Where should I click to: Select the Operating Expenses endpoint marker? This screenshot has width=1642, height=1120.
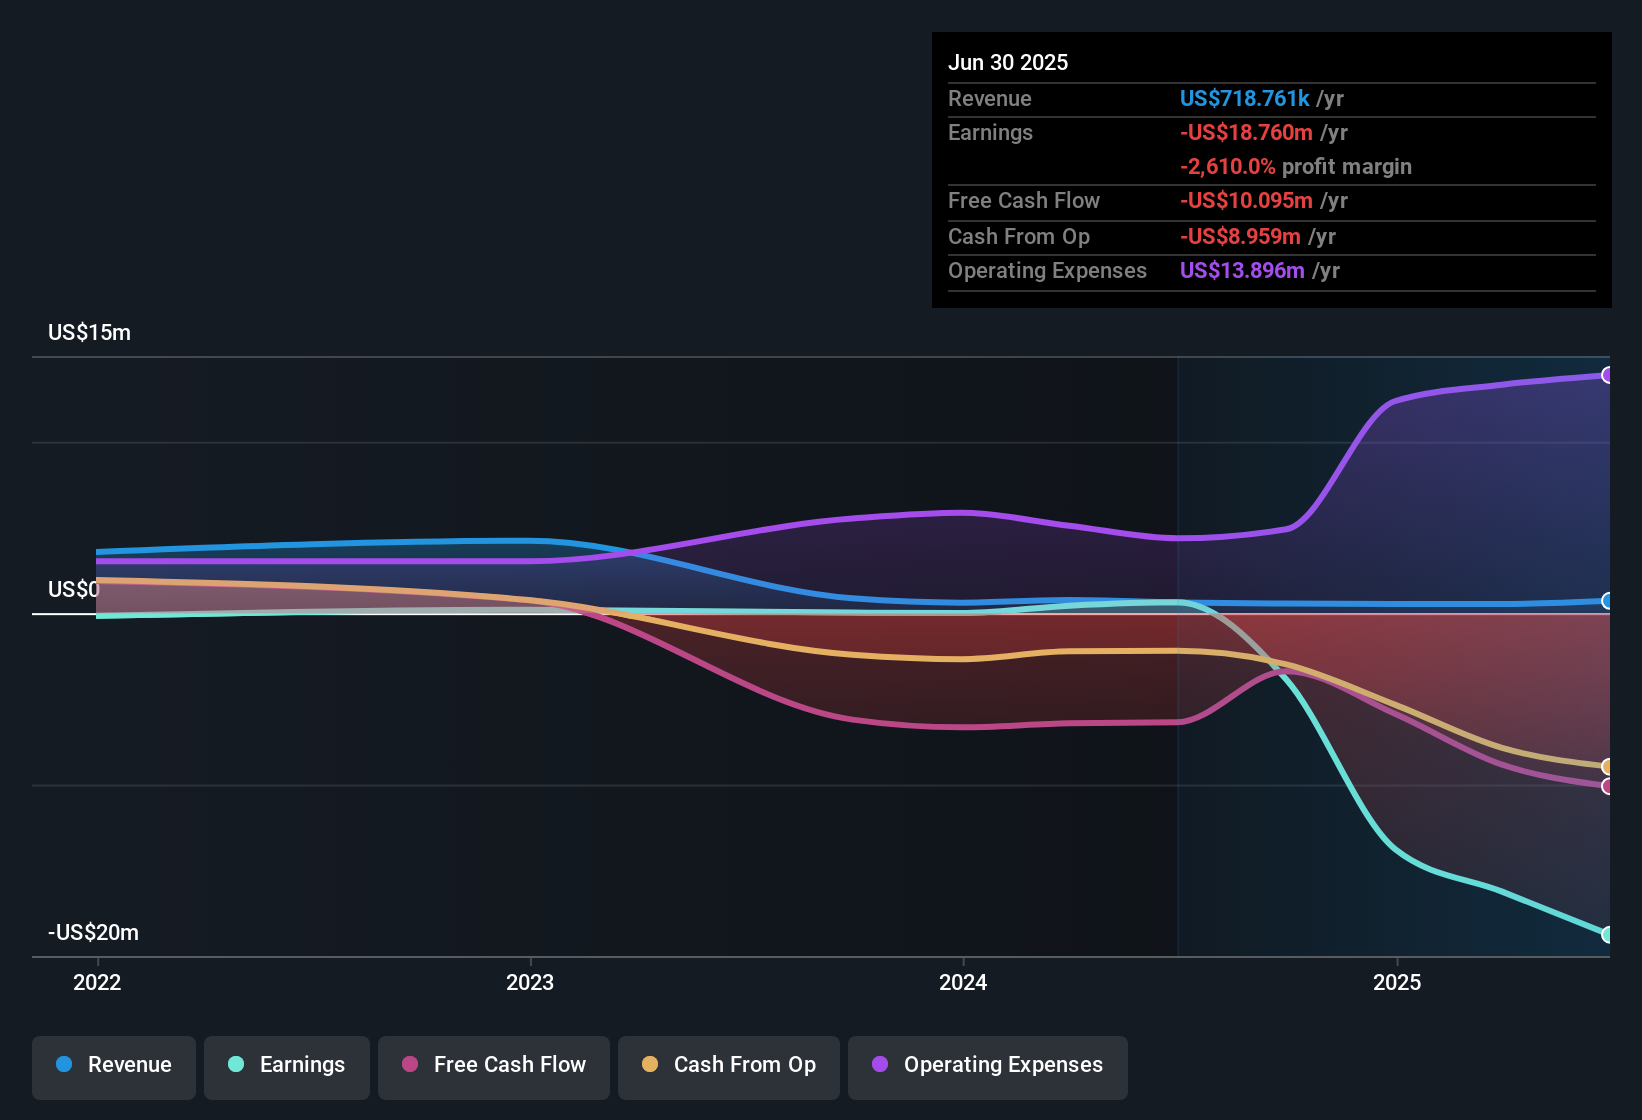(1607, 374)
